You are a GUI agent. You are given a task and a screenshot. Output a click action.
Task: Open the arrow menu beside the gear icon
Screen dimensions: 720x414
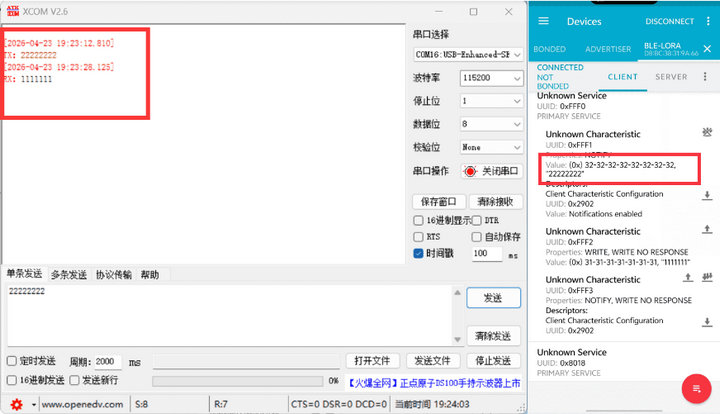(x=34, y=405)
